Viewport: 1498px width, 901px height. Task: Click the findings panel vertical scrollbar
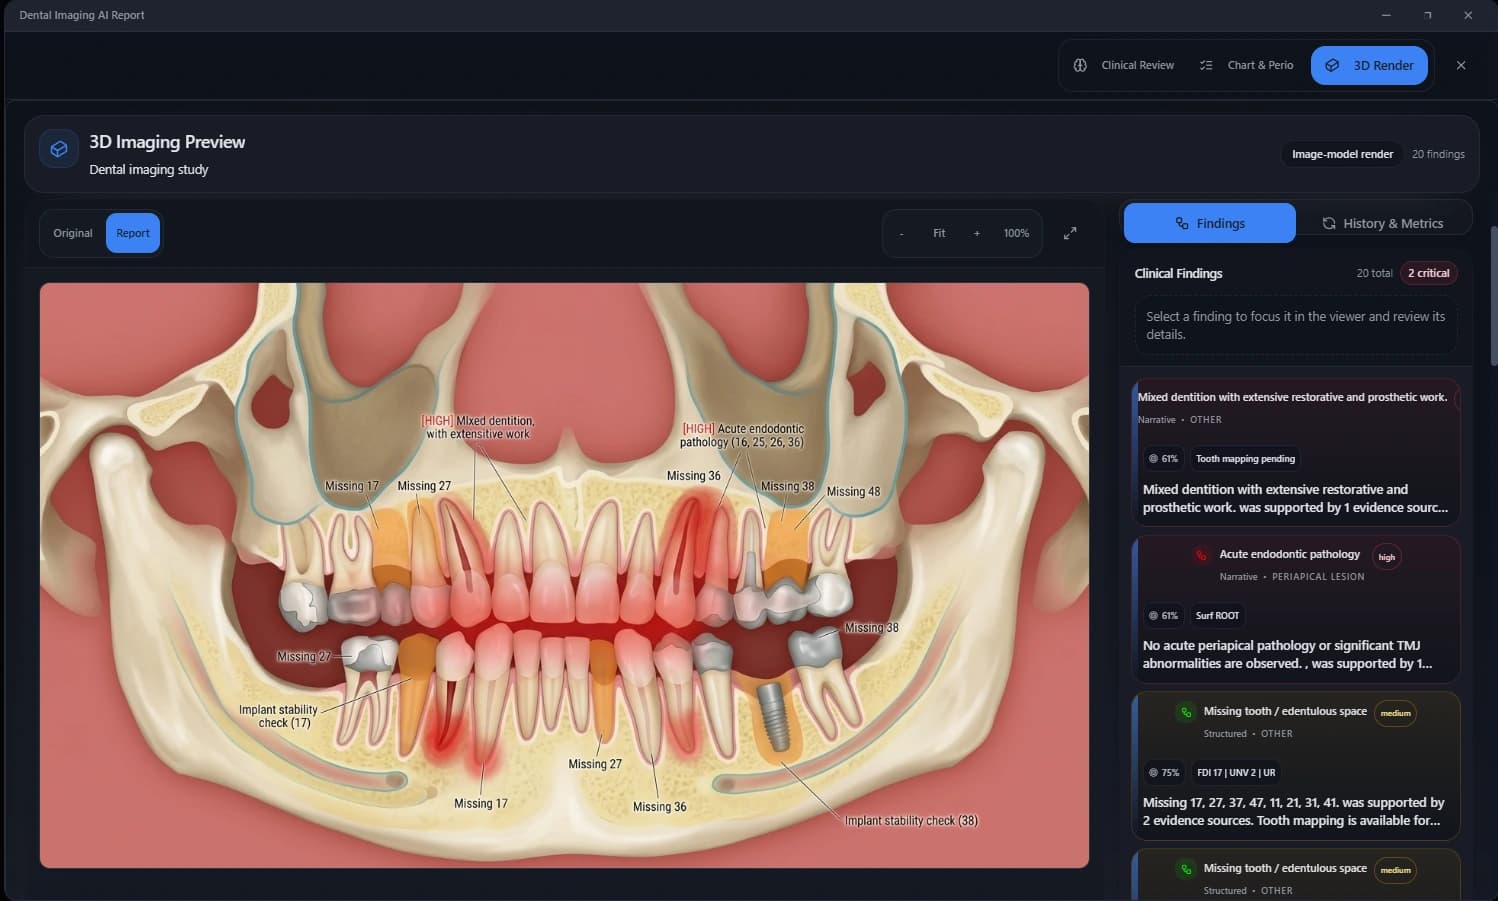(x=1493, y=295)
